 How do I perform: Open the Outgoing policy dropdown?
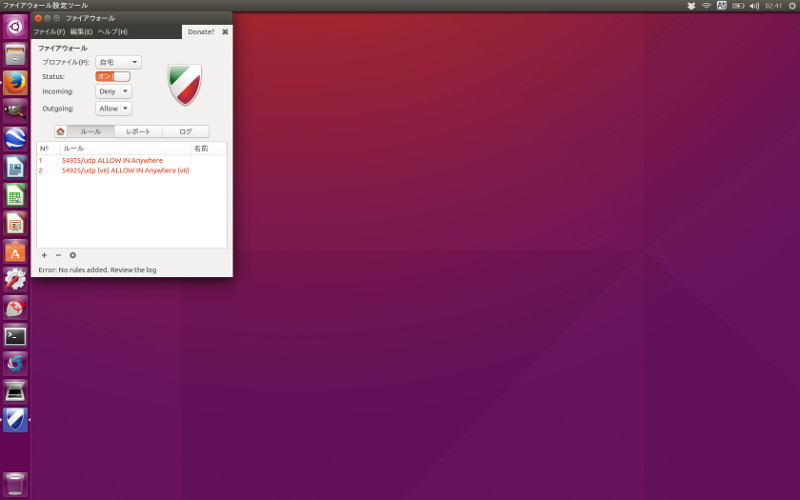coord(114,109)
